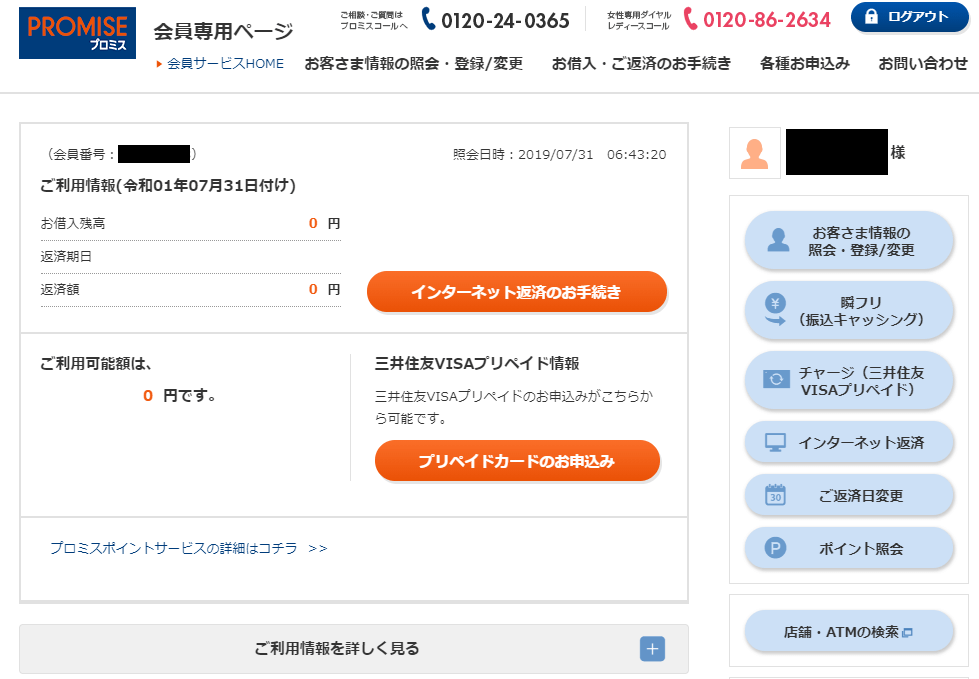This screenshot has height=679, width=979.
Task: Click インターネット返済のお手続き orange button
Action: 517,291
